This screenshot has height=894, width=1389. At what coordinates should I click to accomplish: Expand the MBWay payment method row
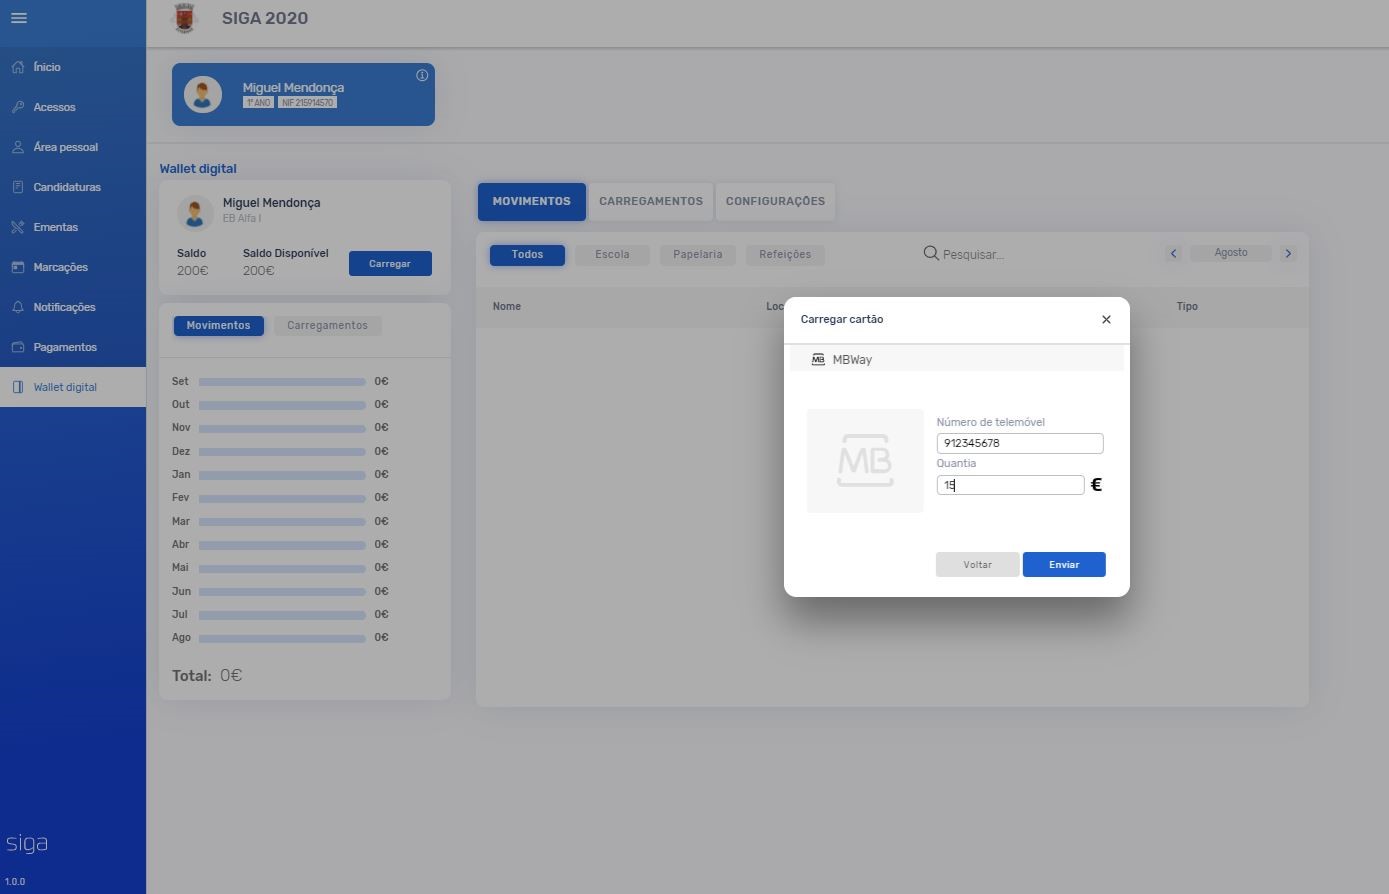[956, 360]
